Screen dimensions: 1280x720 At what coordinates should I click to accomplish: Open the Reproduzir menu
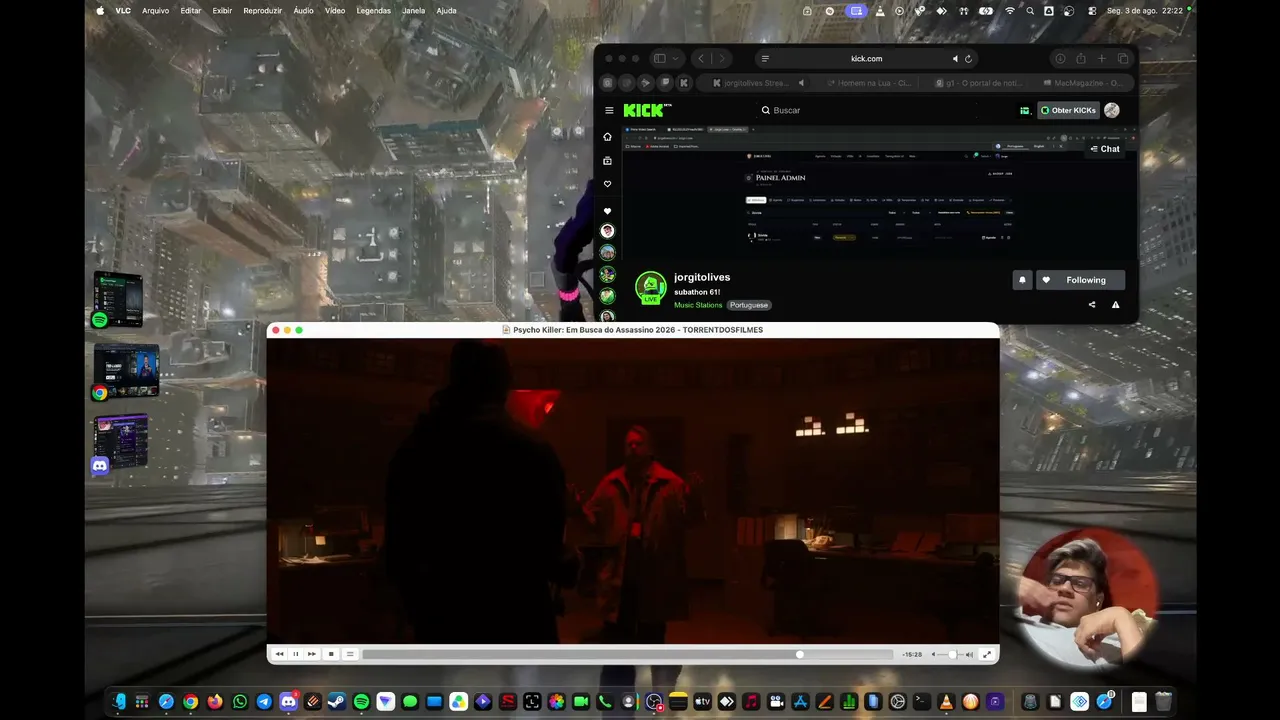point(262,11)
